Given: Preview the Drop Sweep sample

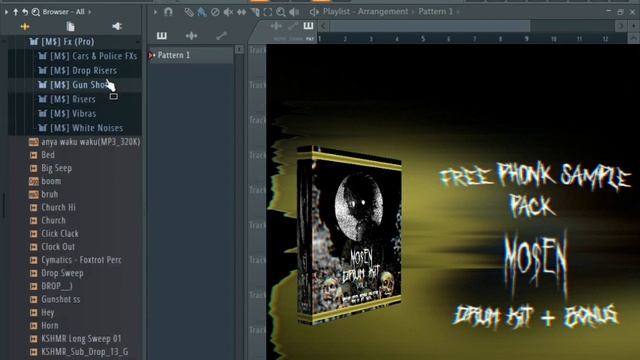Looking at the screenshot, I should coord(56,273).
